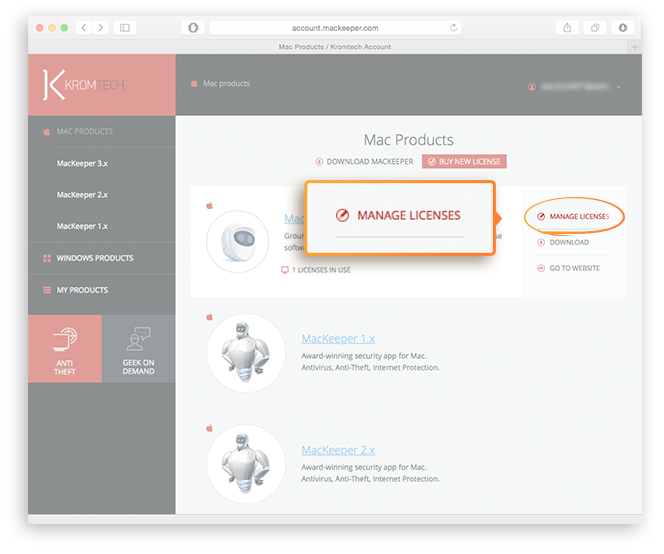Screen dimensions: 664x554
Task: Open the Anti Theft tile
Action: (65, 349)
